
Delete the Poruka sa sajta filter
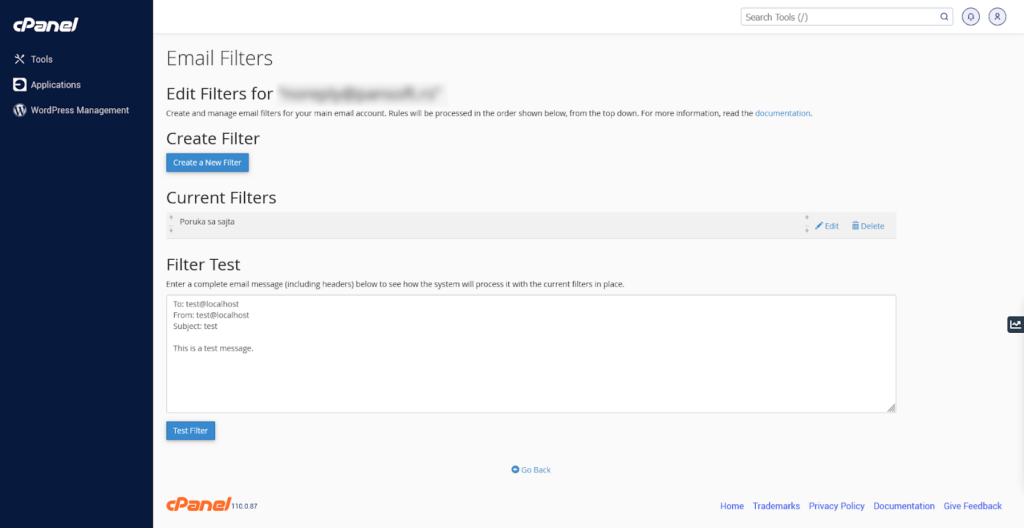tap(868, 226)
